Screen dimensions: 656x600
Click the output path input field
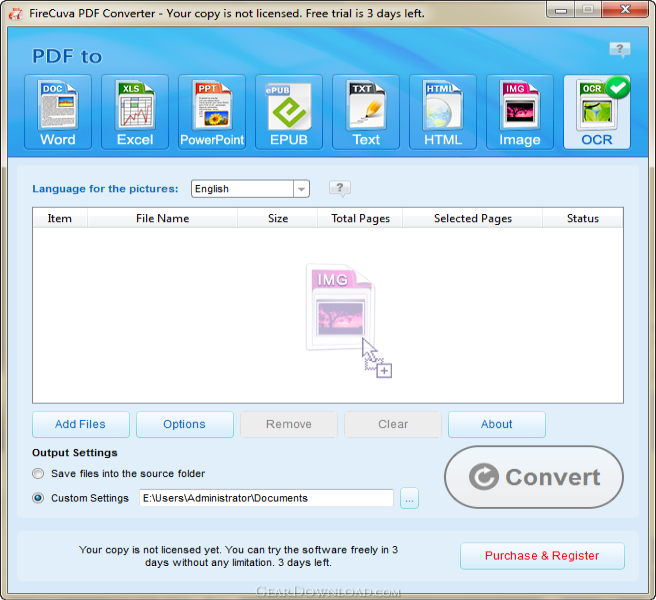click(266, 498)
